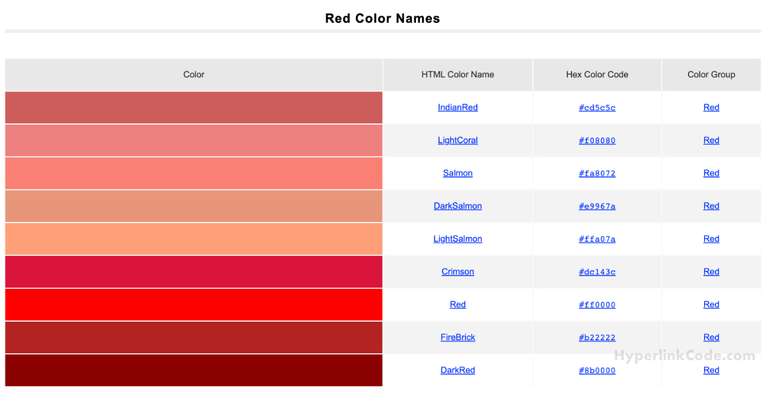Click the LightSalmon color swatch
The width and height of the screenshot is (768, 401).
pyautogui.click(x=193, y=238)
